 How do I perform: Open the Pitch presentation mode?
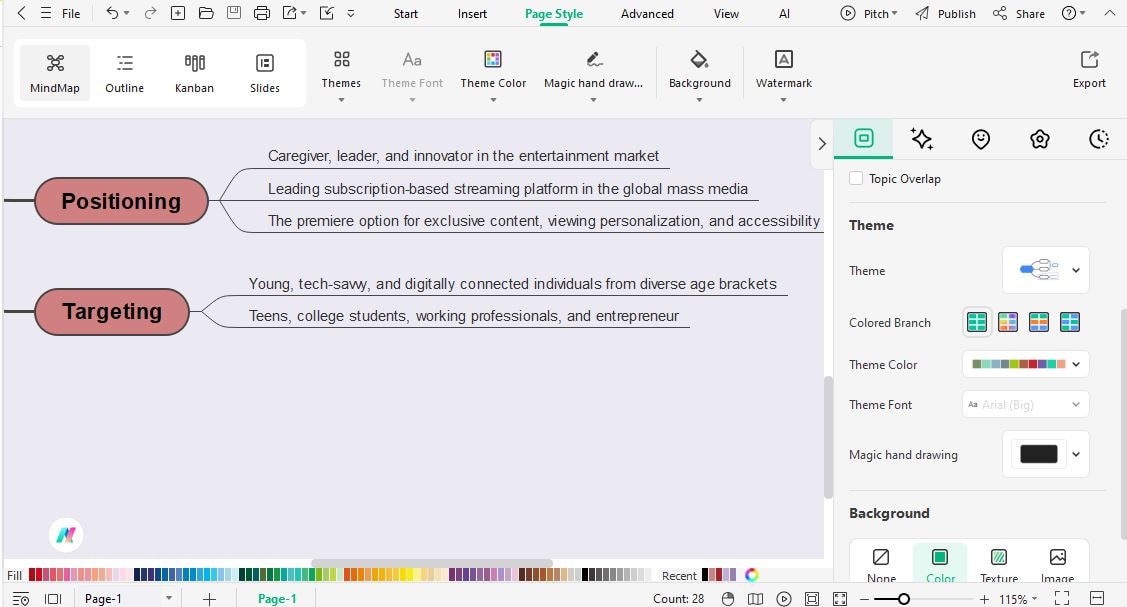[x=869, y=13]
